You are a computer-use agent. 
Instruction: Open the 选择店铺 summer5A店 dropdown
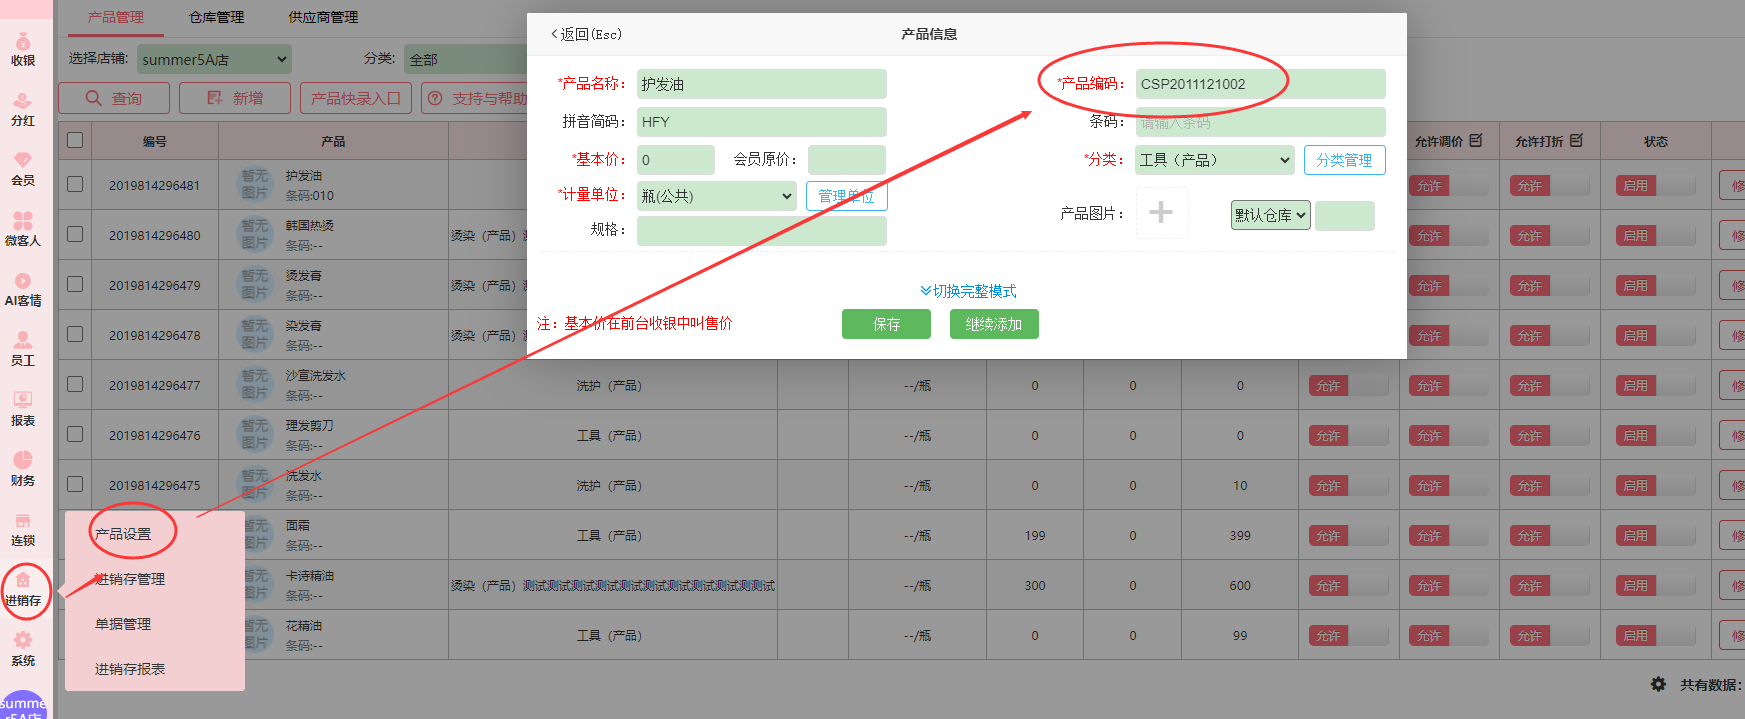(214, 59)
